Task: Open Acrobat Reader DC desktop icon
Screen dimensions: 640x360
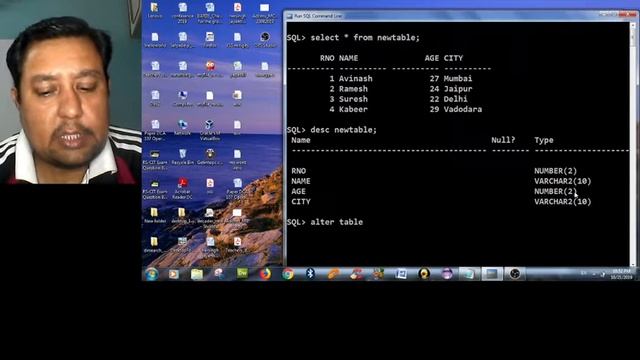Action: click(182, 188)
